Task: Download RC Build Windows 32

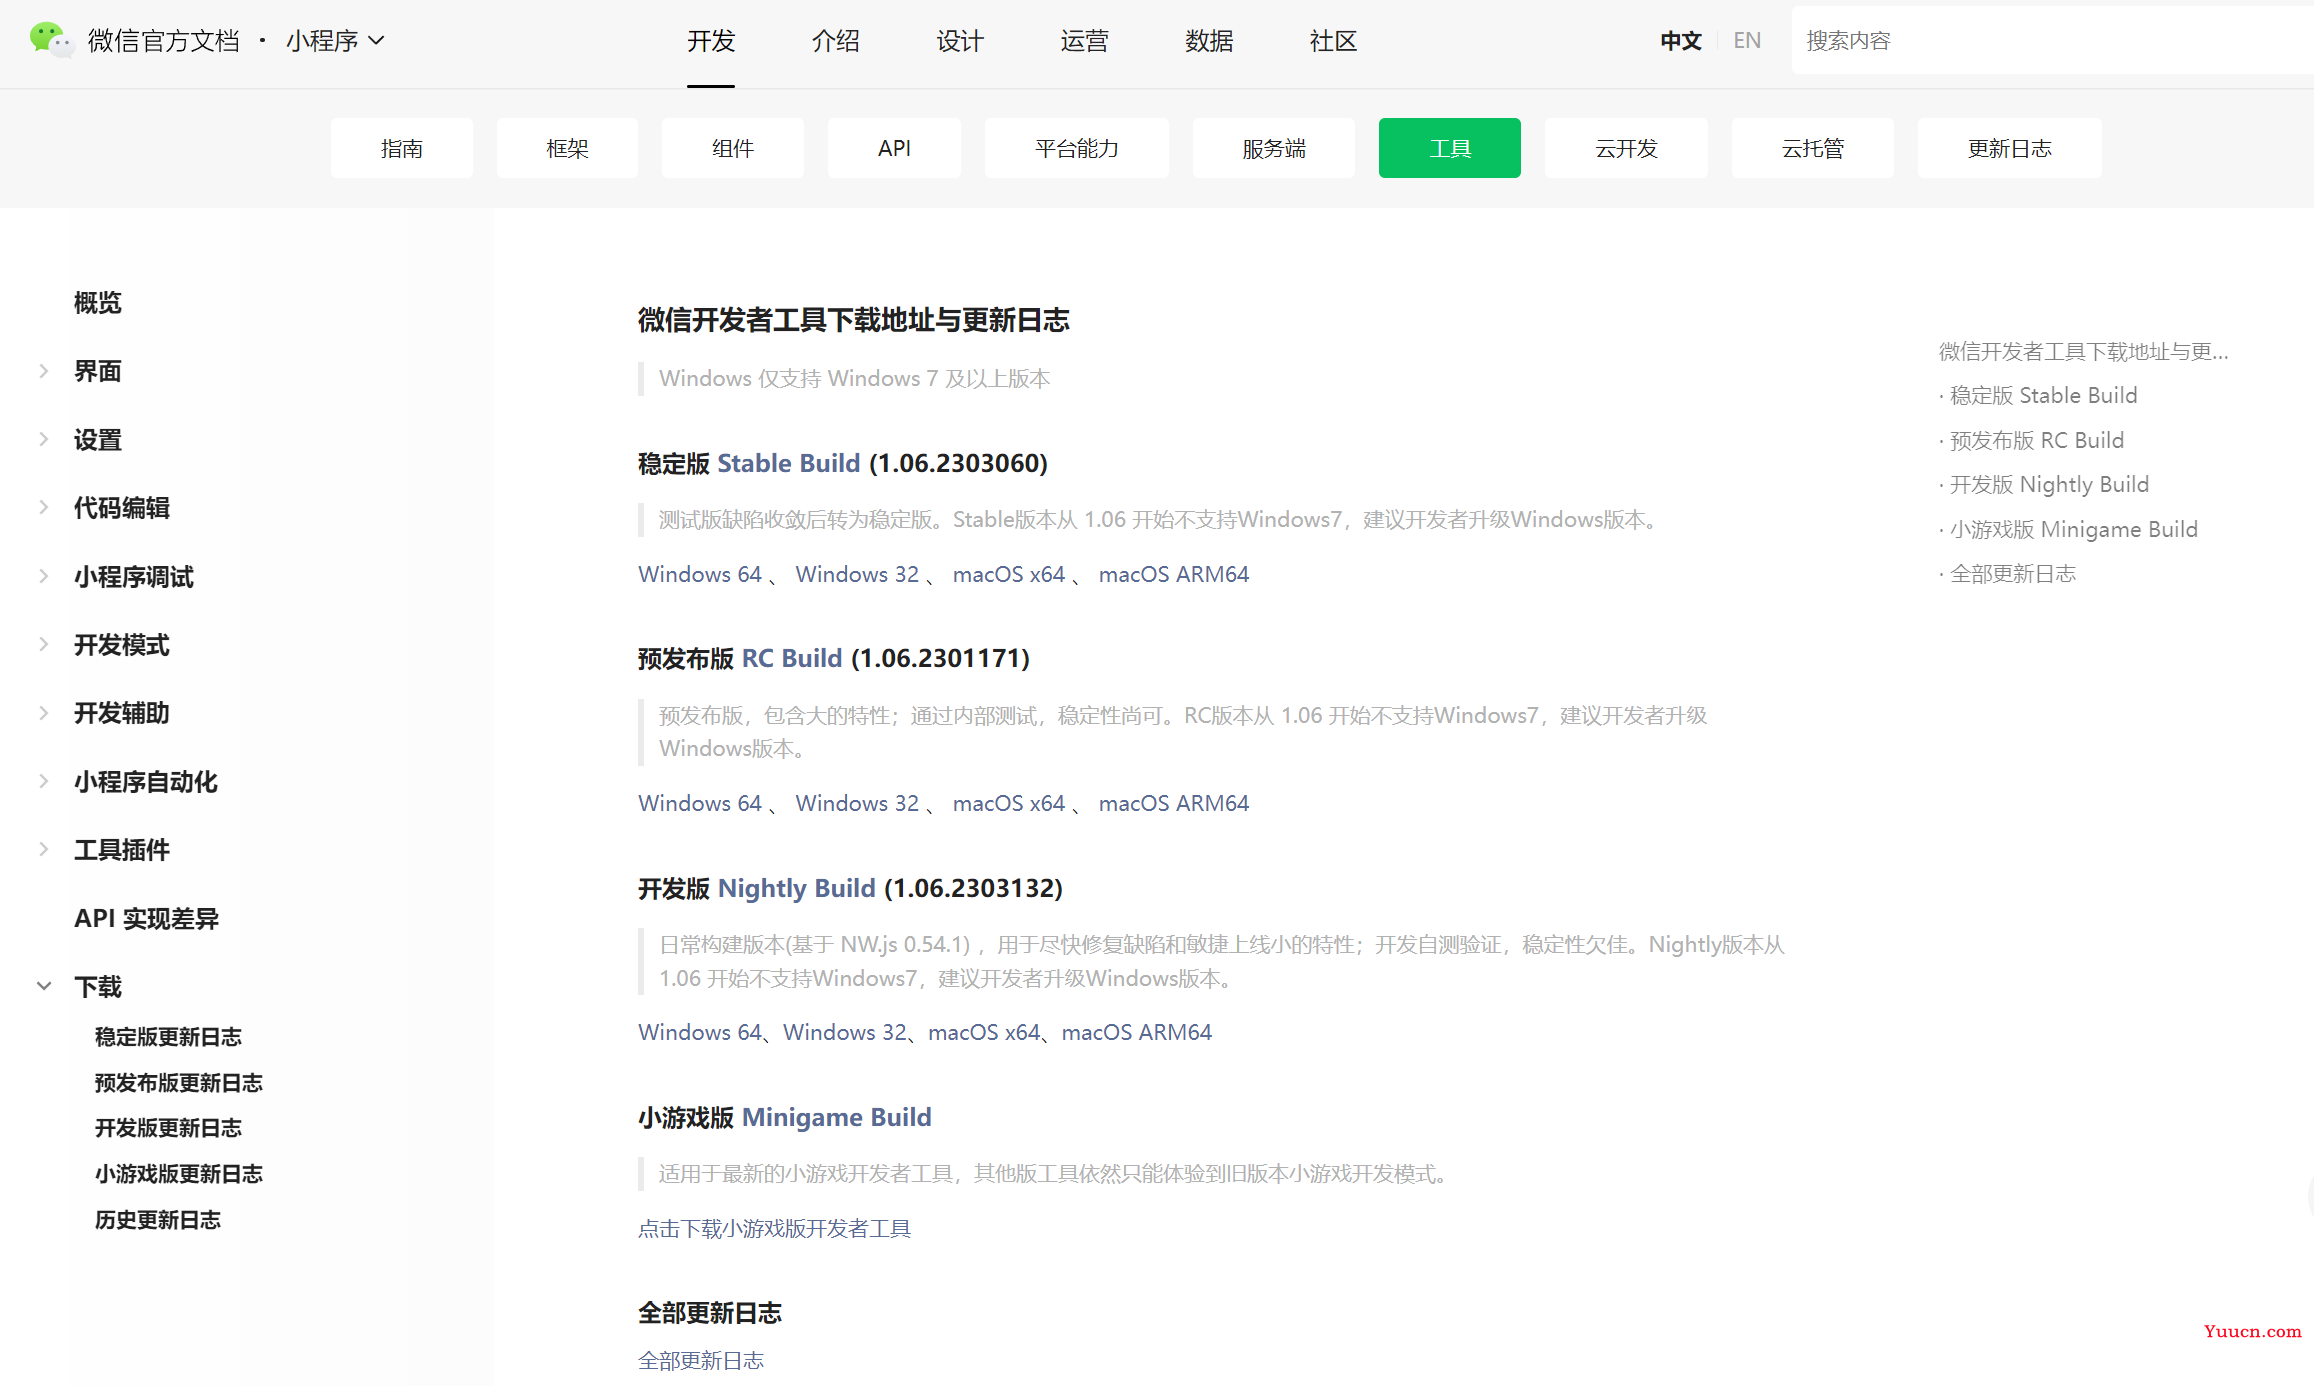Action: (x=857, y=803)
